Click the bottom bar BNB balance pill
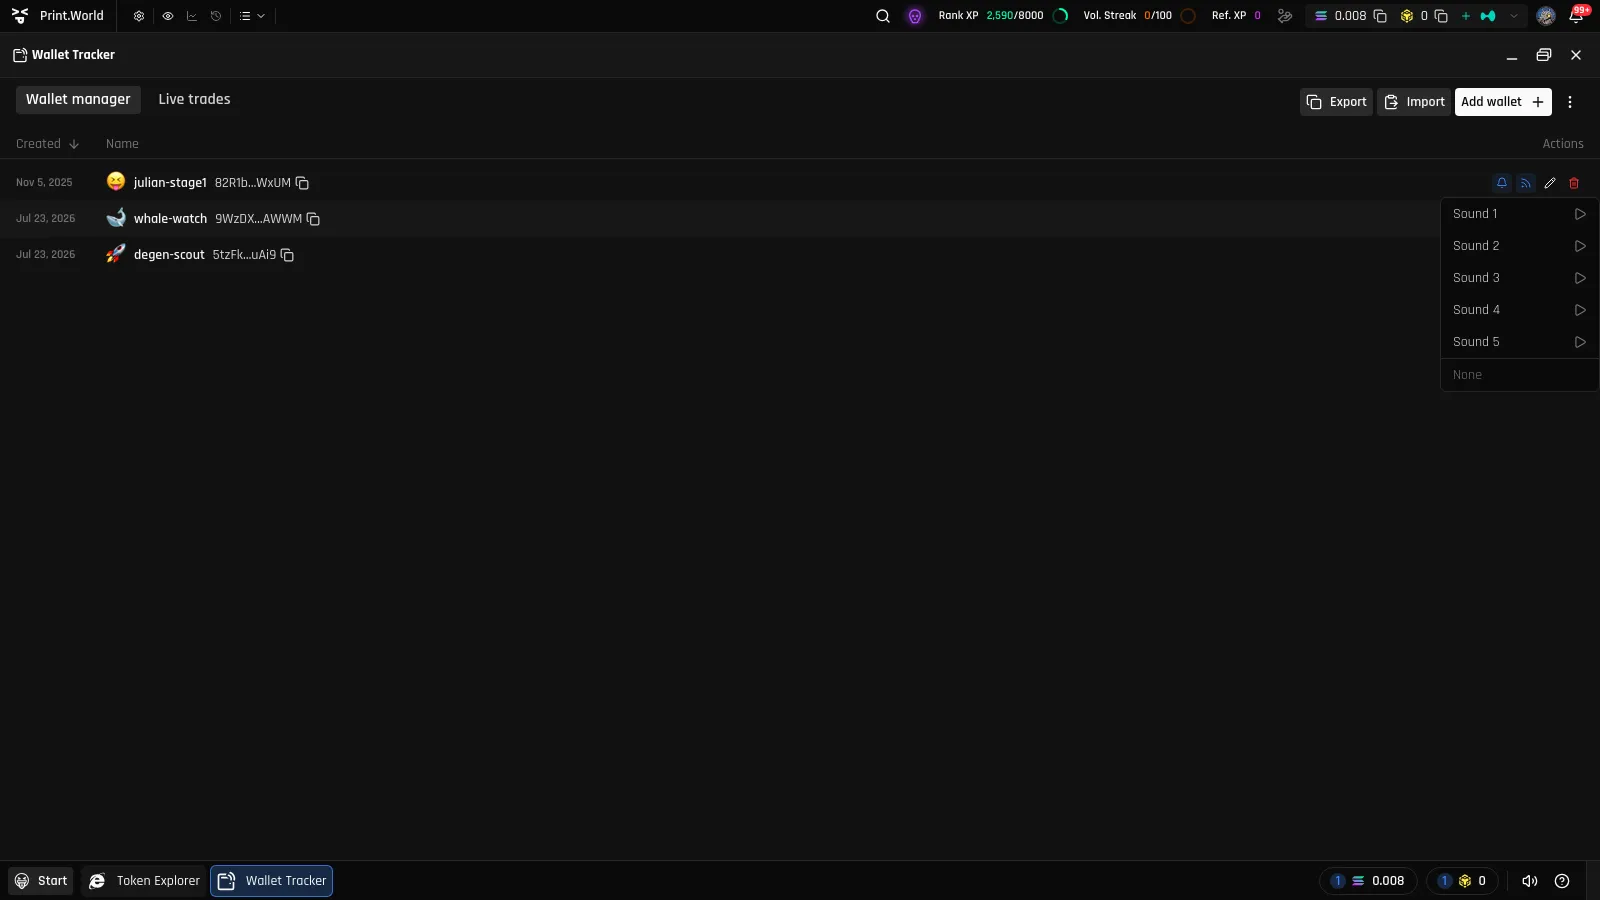 pyautogui.click(x=1463, y=881)
